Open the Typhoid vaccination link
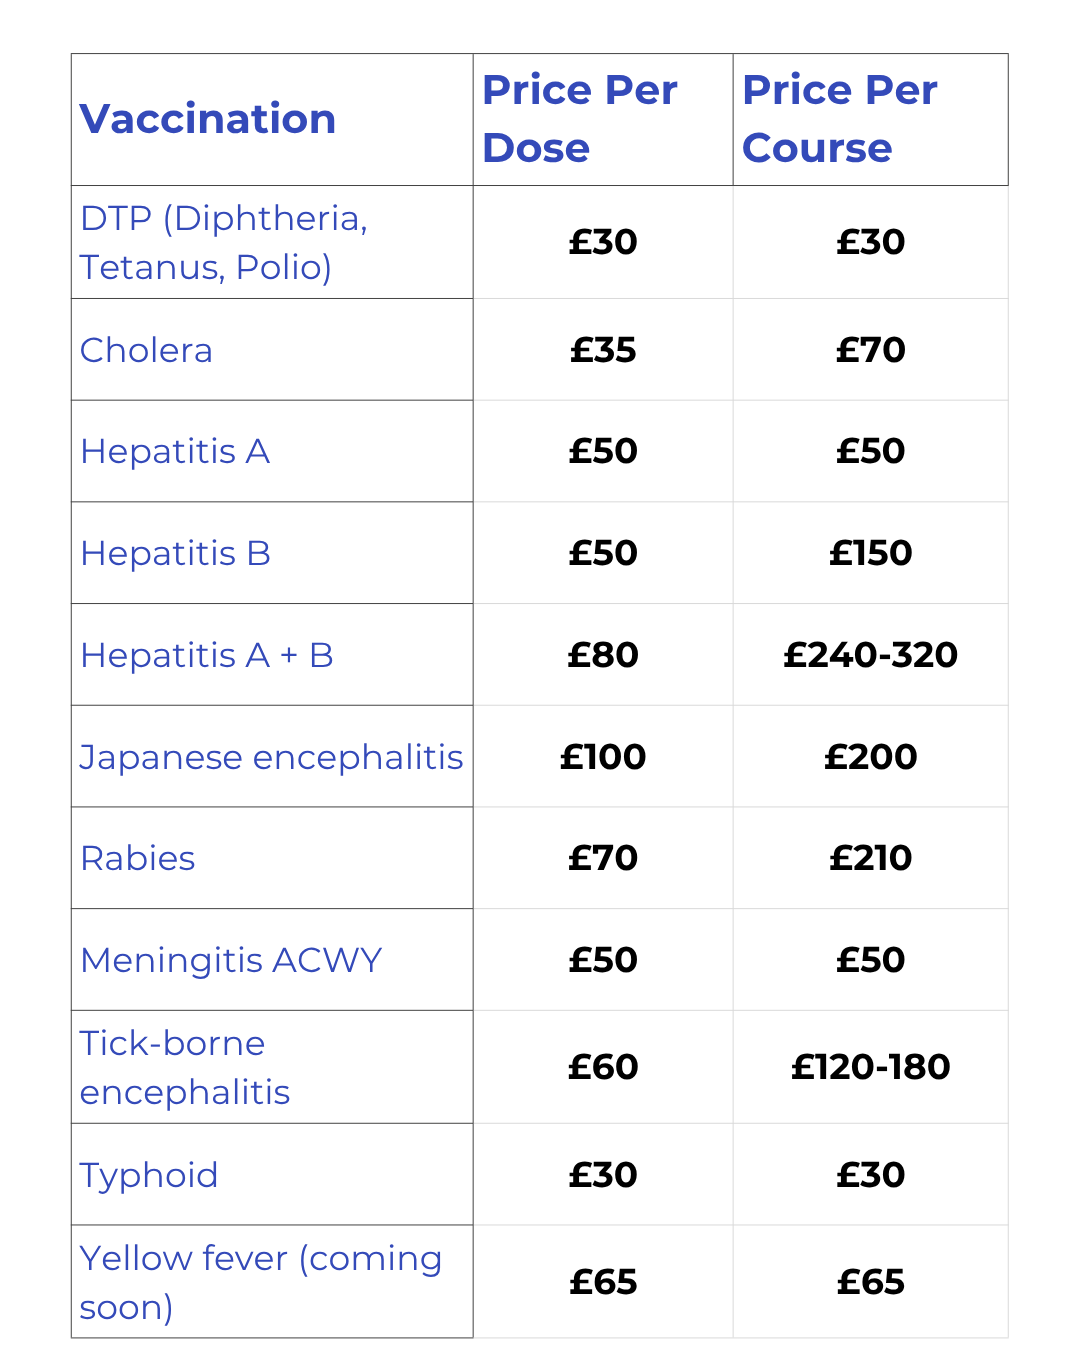Image resolution: width=1080 pixels, height=1350 pixels. pos(149,1175)
